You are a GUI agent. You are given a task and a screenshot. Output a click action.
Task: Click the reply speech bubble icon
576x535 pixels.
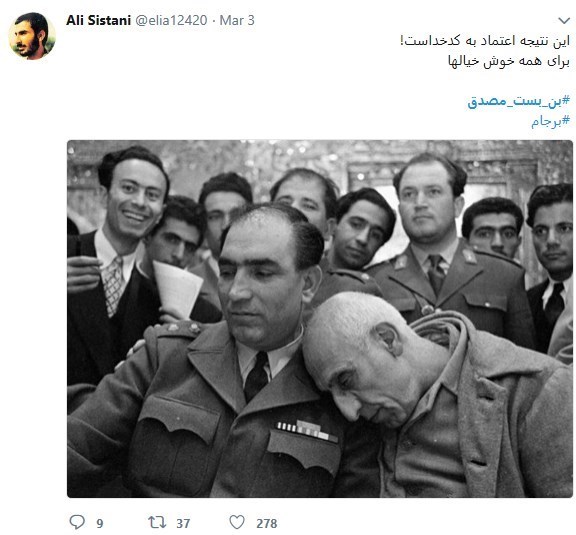77,522
